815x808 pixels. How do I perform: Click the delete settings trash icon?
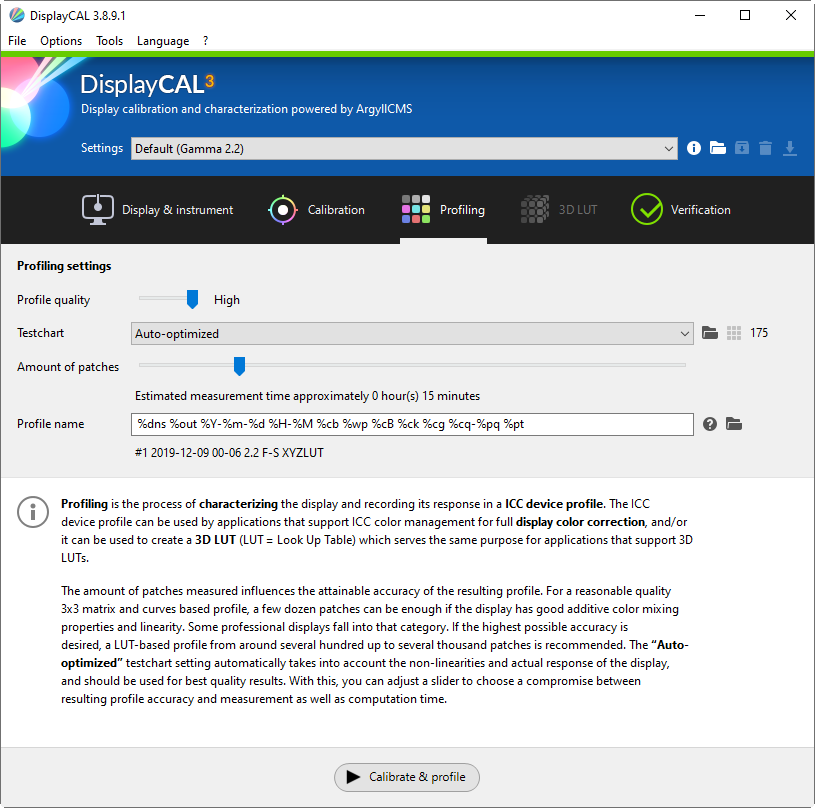tap(765, 148)
